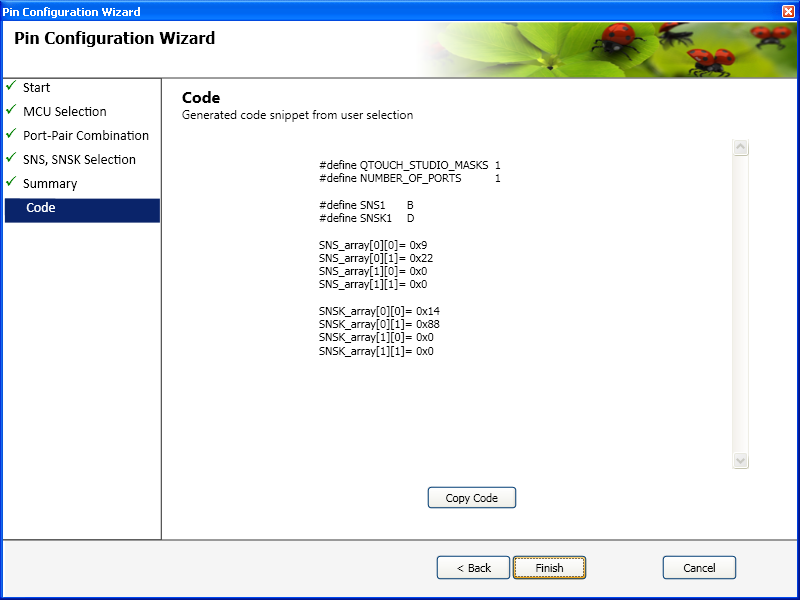Click the 'Generated code snippet from user selection' subtitle
The height and width of the screenshot is (600, 800).
point(297,115)
